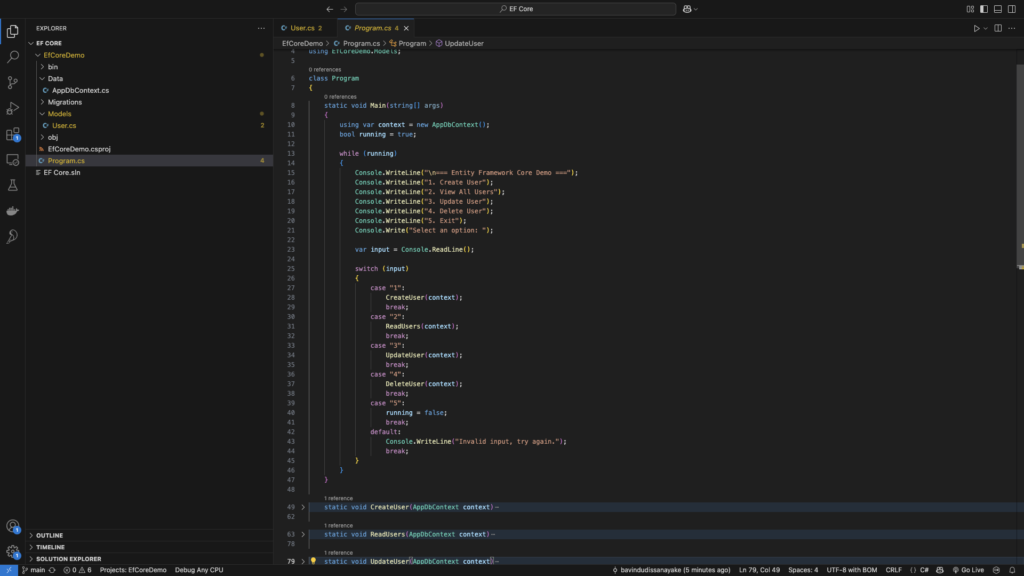Click the Copilot icon beside the search bar
Viewport: 1024px width, 576px height.
(x=687, y=9)
